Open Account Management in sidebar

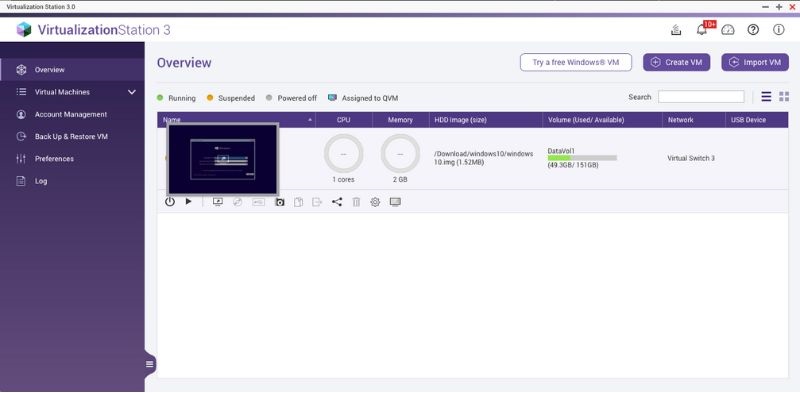click(x=71, y=114)
